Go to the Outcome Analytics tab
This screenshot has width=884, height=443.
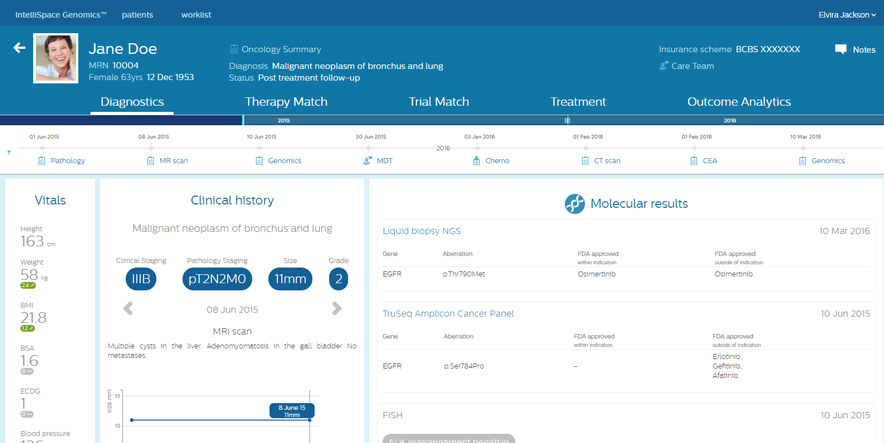coord(738,102)
